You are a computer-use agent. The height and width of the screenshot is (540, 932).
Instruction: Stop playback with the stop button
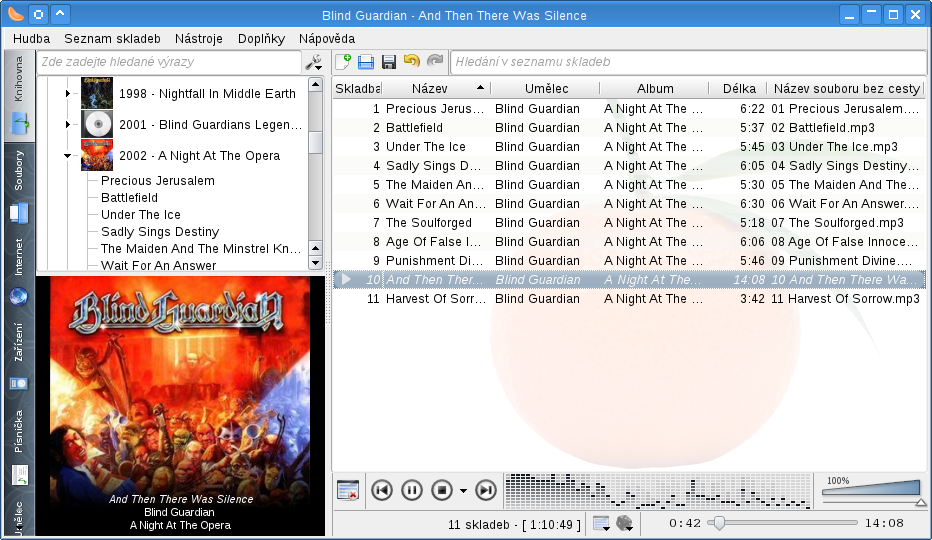coord(442,490)
